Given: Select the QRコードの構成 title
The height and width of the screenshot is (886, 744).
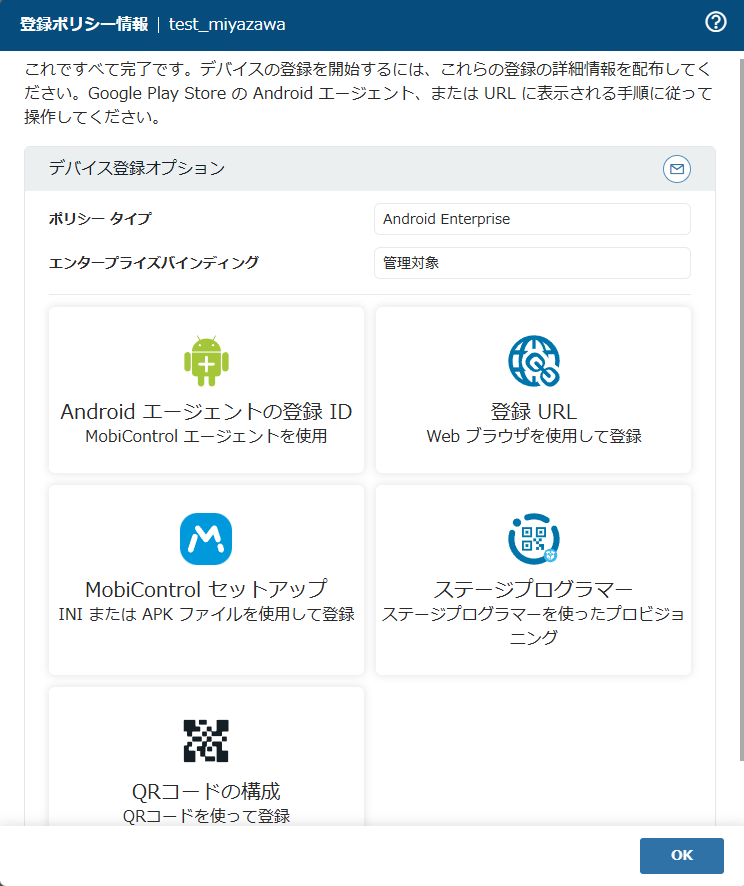Looking at the screenshot, I should [x=206, y=791].
